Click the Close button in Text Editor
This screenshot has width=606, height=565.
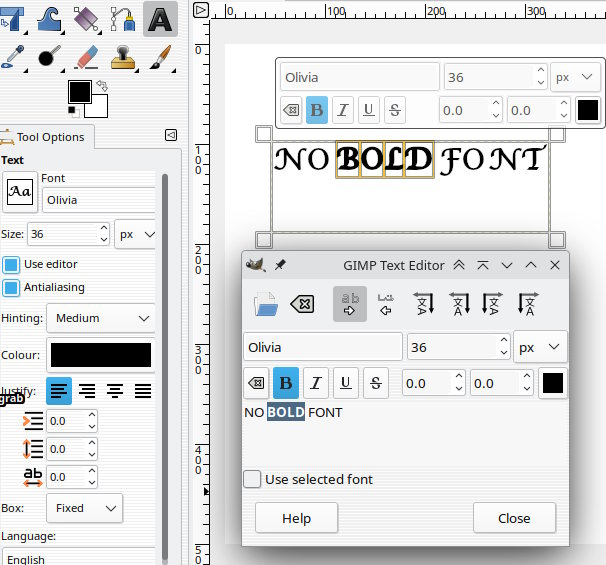tap(514, 518)
